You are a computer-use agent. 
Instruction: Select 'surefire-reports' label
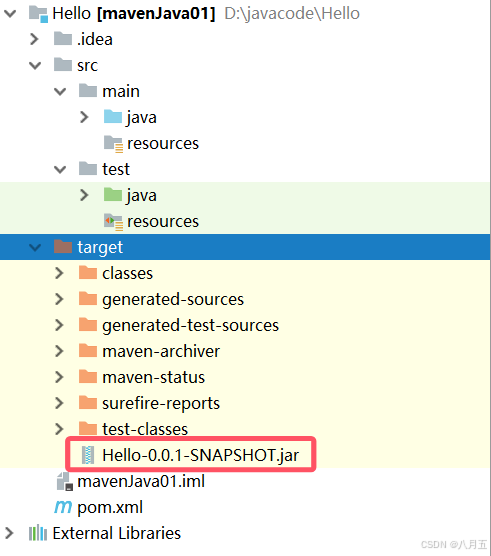[161, 404]
